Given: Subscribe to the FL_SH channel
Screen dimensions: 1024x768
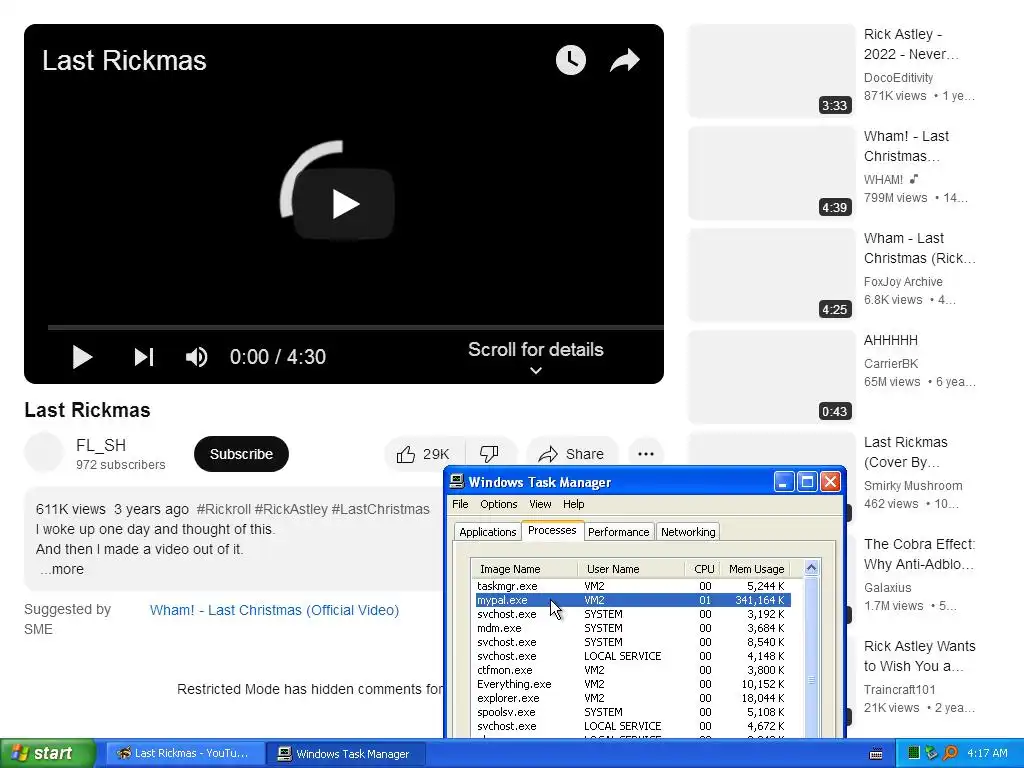Looking at the screenshot, I should (241, 454).
